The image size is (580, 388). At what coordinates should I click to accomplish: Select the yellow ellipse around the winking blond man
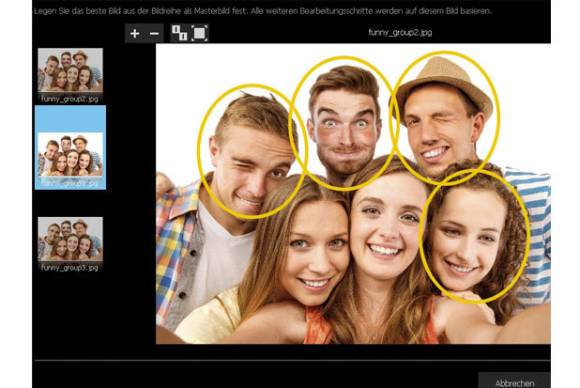[x=253, y=152]
